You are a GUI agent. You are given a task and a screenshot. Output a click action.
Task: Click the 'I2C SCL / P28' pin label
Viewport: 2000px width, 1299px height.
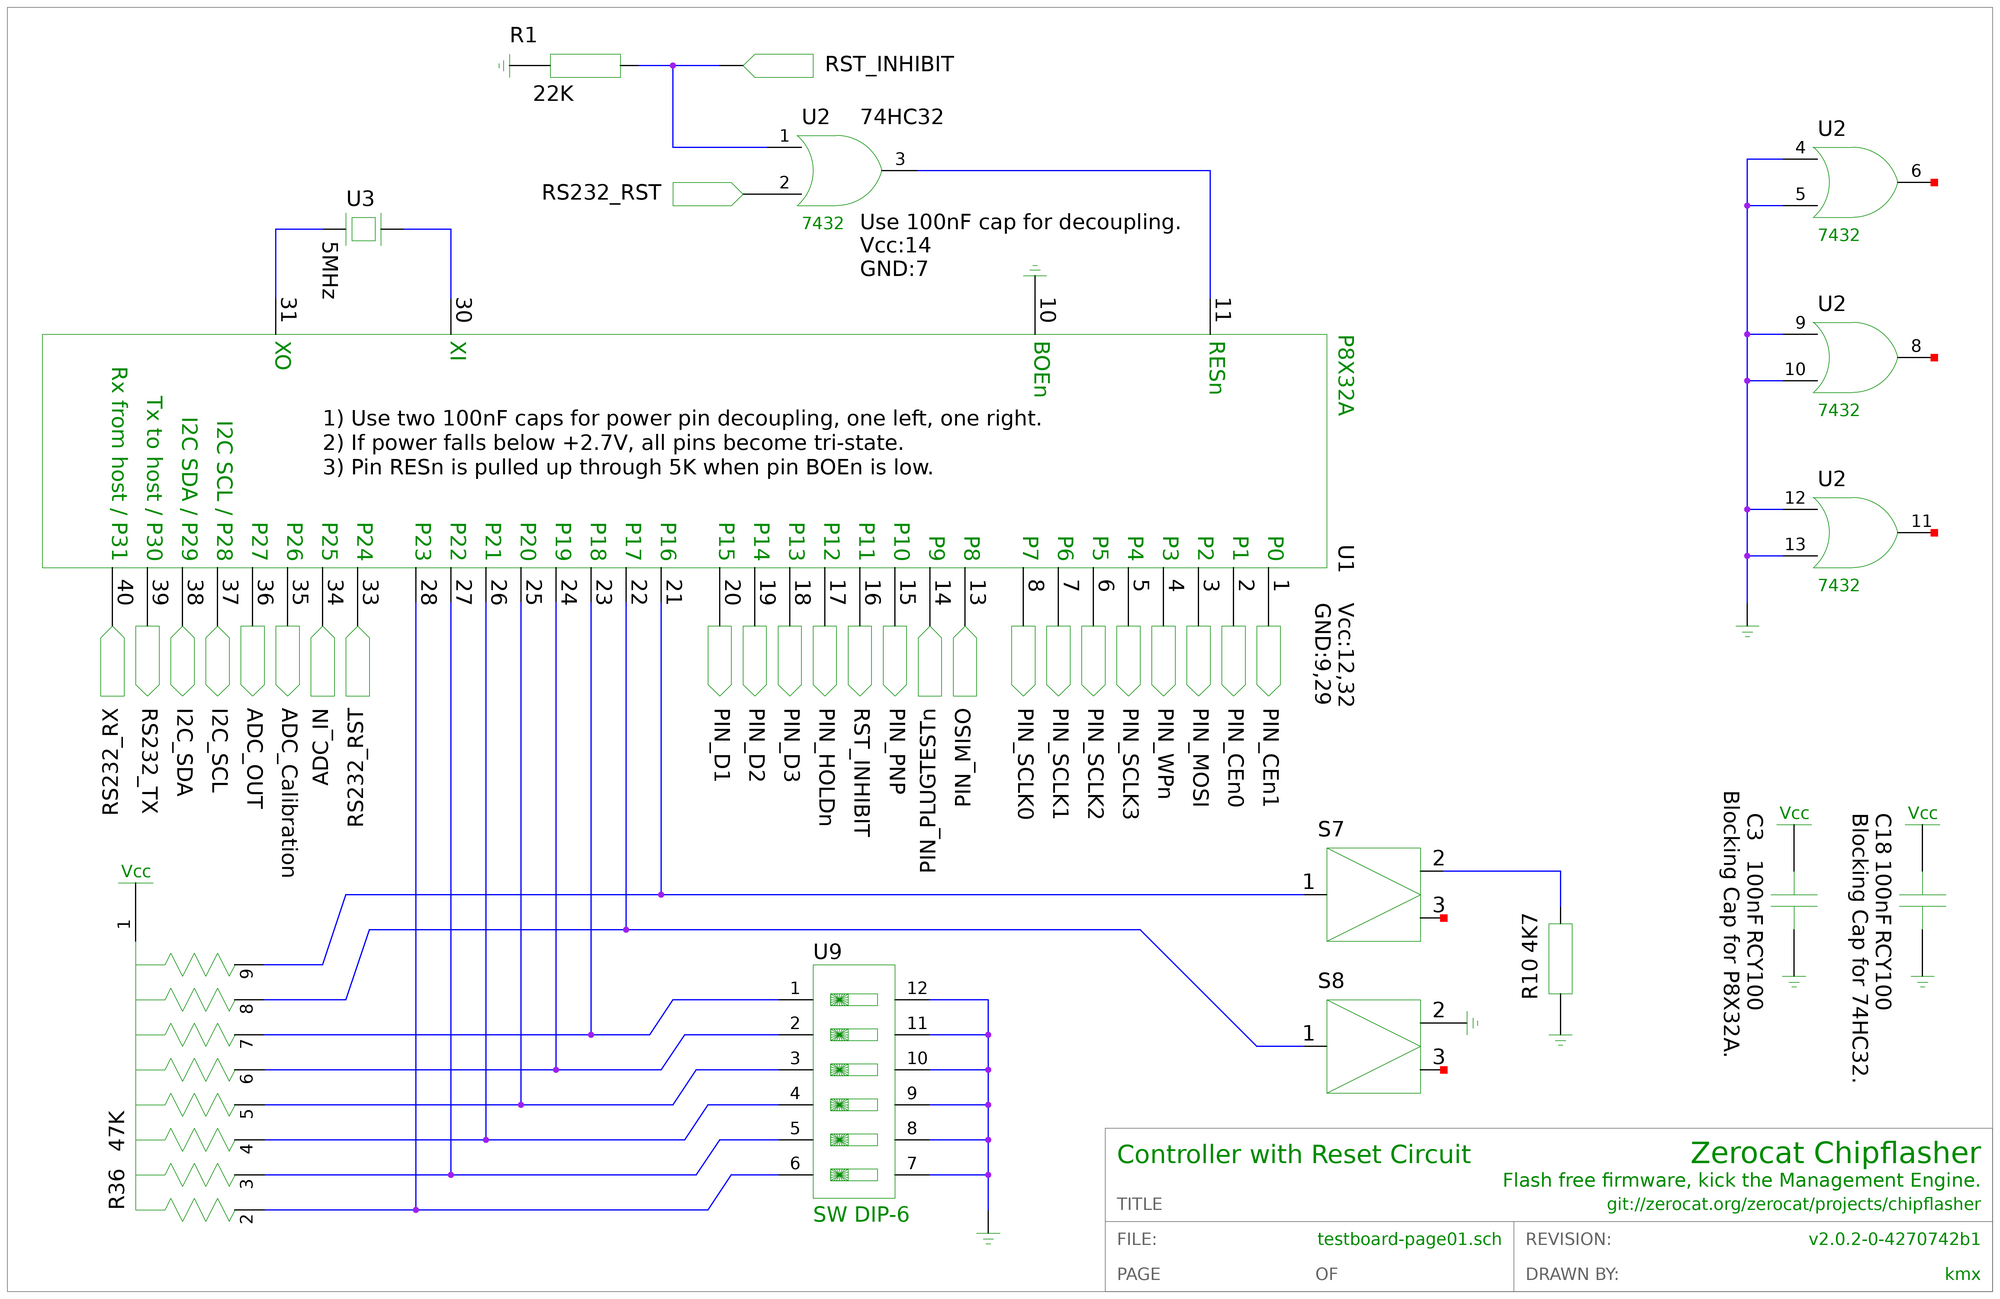pos(224,491)
